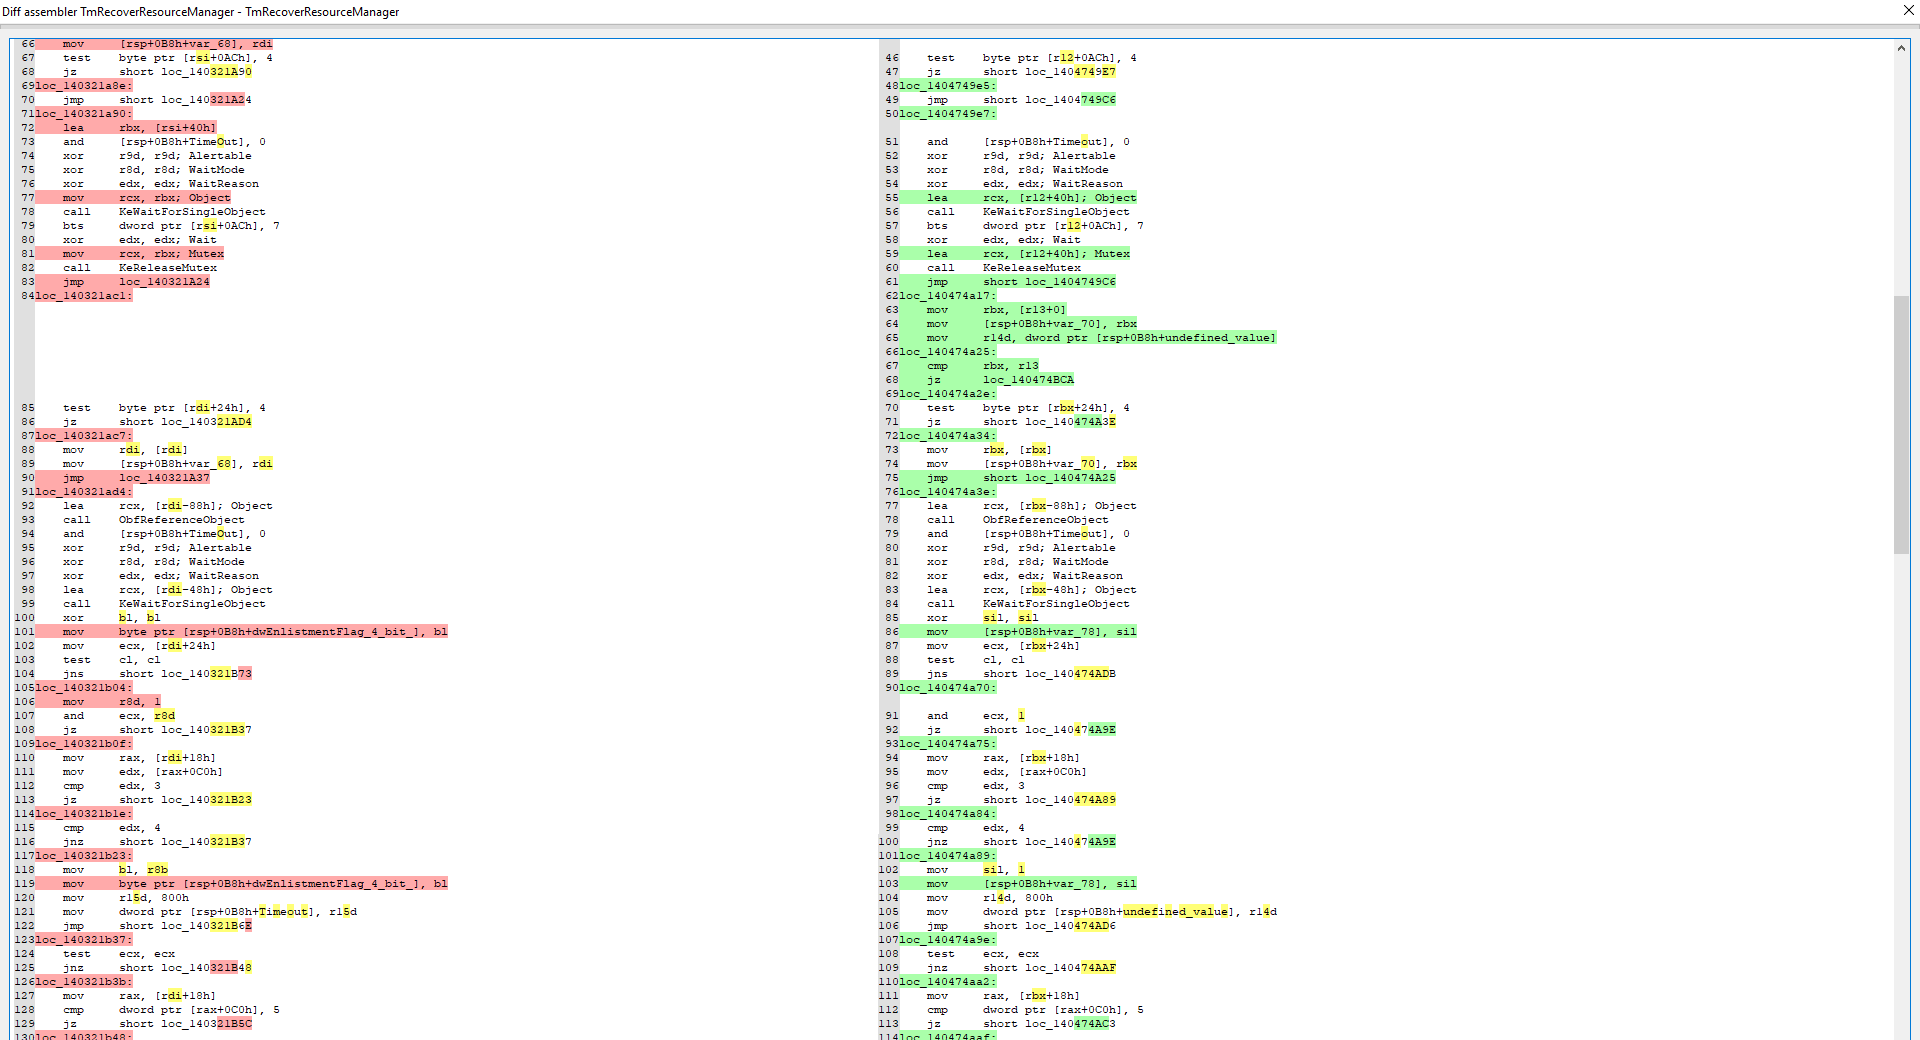Click the scroll-up arrow of the vertical scrollbar
The width and height of the screenshot is (1920, 1040).
[1901, 48]
